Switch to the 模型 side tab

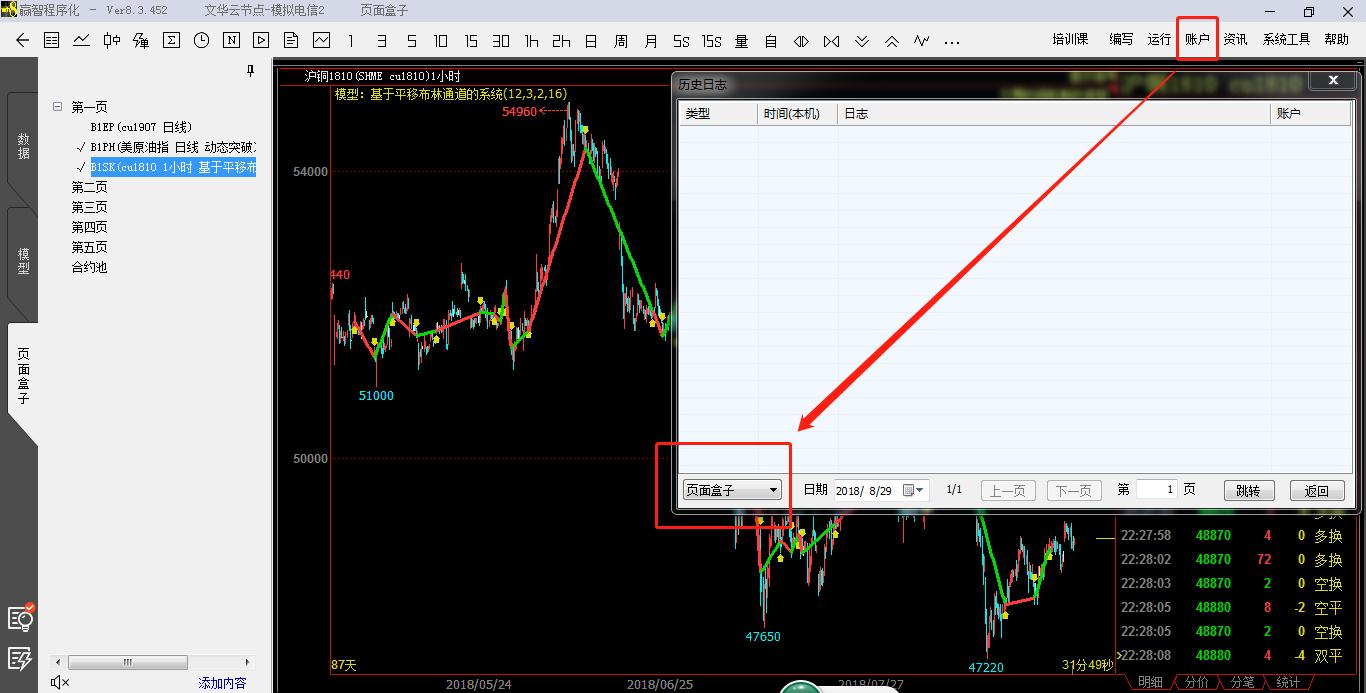point(23,260)
